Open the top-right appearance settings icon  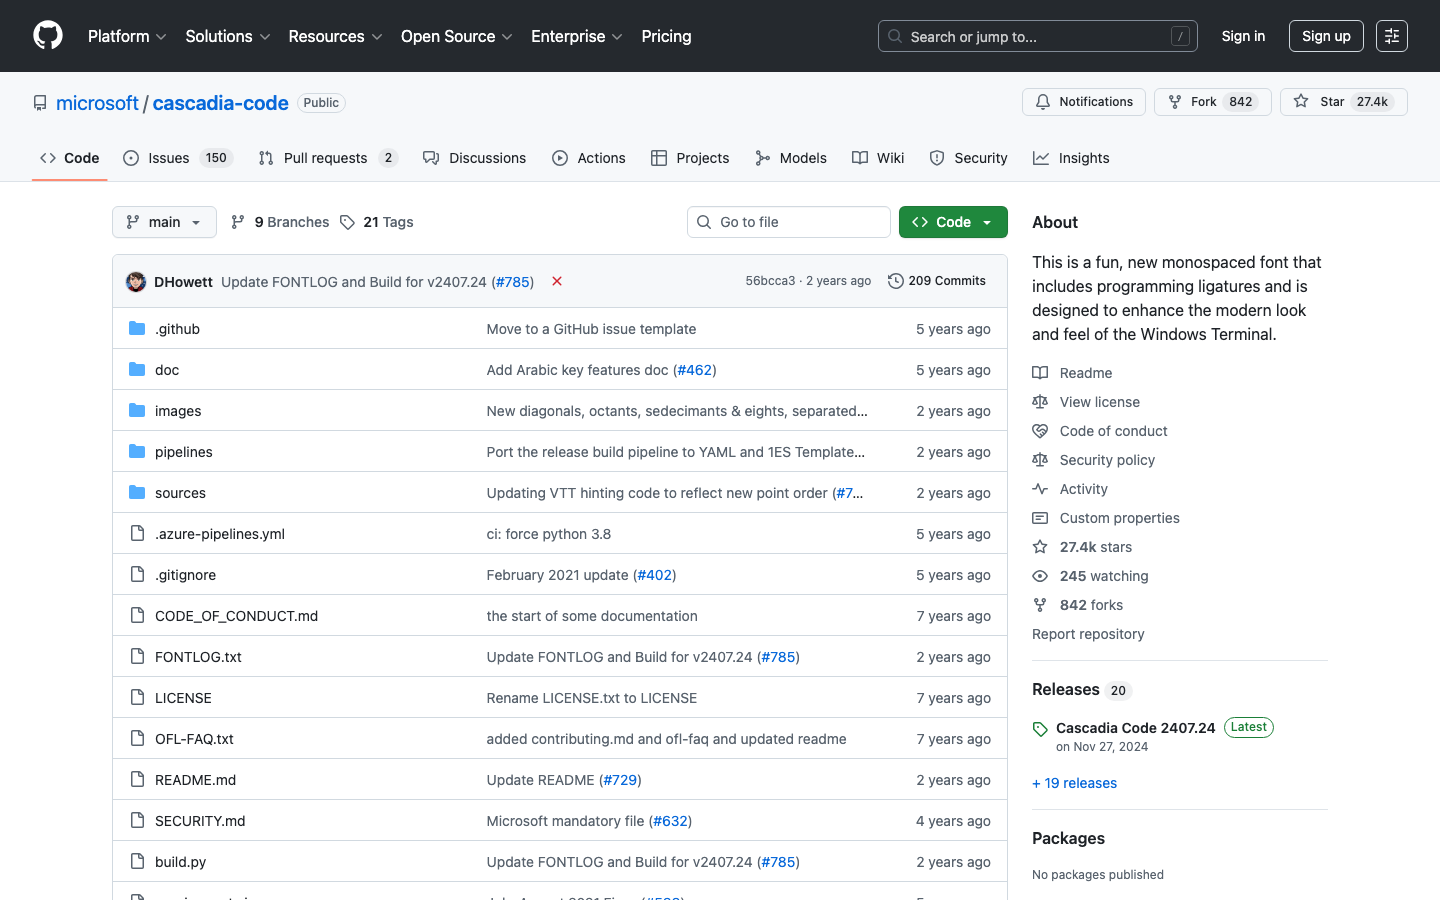pyautogui.click(x=1391, y=36)
